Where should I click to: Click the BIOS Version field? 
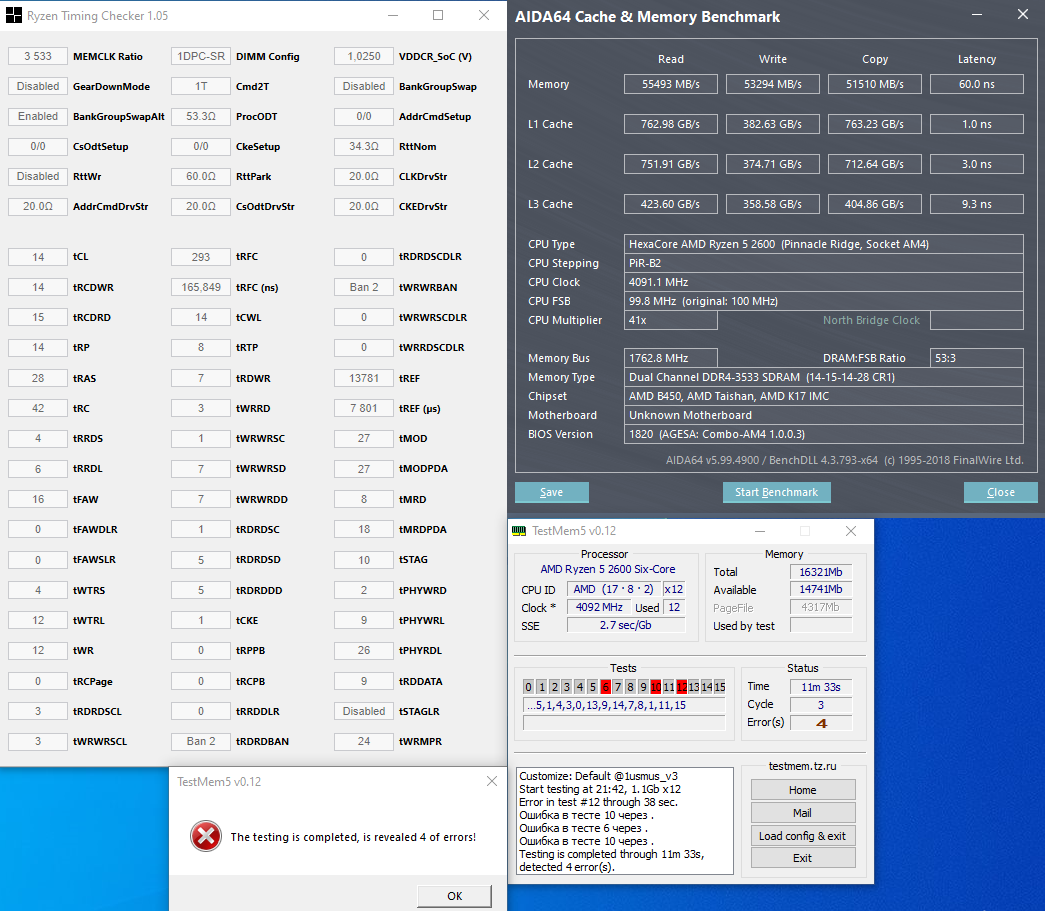pos(824,434)
